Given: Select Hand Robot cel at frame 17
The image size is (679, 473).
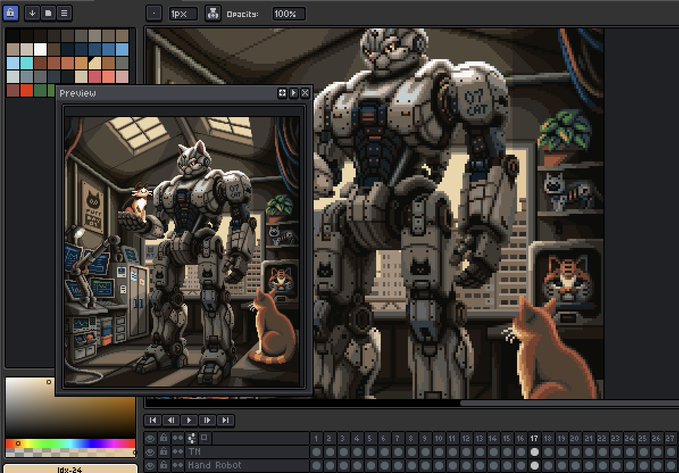Looking at the screenshot, I should [534, 466].
